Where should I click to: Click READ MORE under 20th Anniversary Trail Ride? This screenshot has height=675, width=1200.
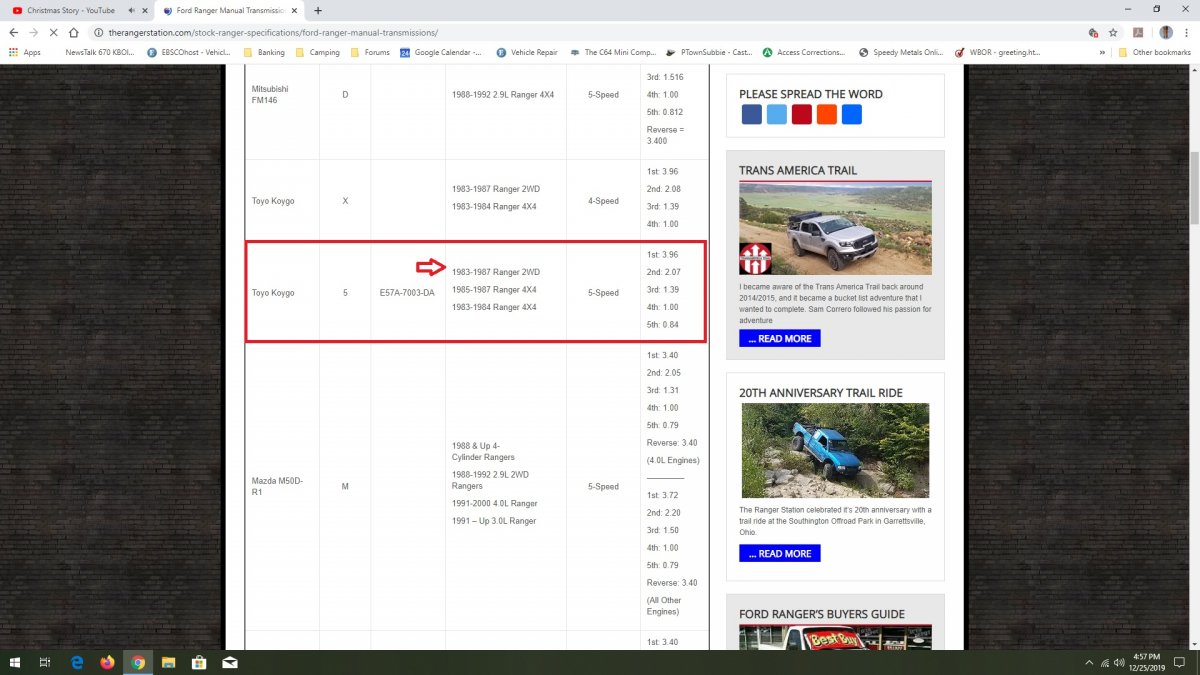point(780,553)
